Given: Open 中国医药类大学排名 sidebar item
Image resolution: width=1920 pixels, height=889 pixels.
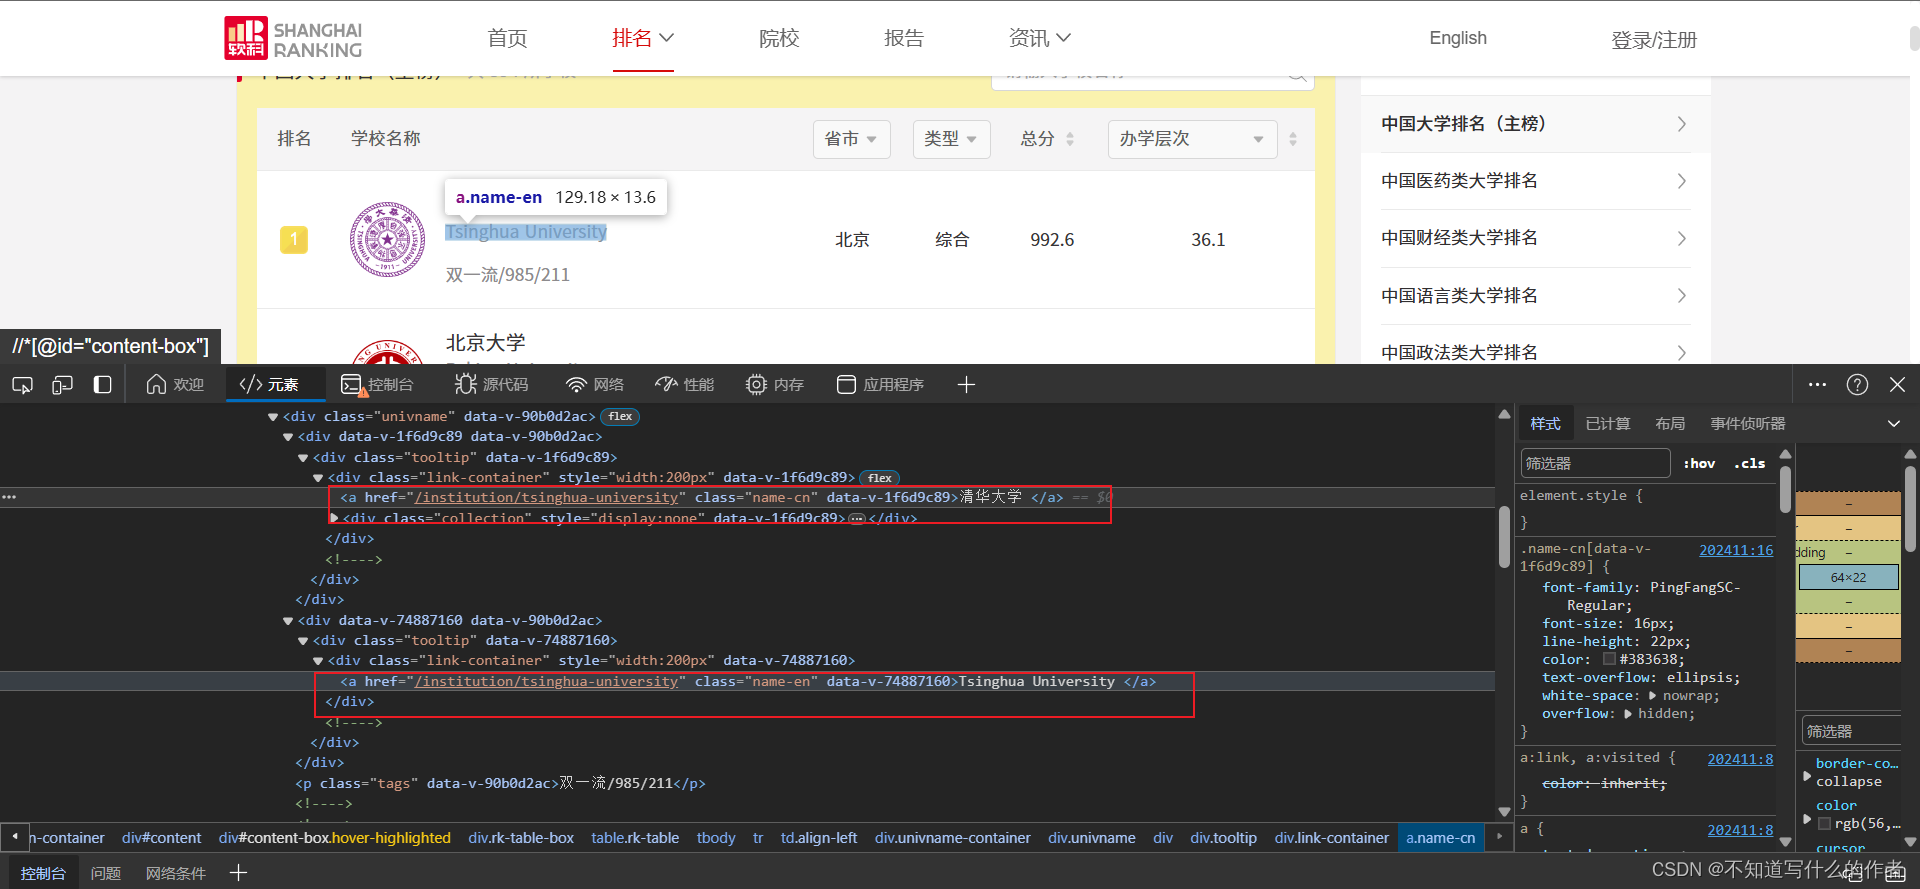Looking at the screenshot, I should coord(1535,181).
